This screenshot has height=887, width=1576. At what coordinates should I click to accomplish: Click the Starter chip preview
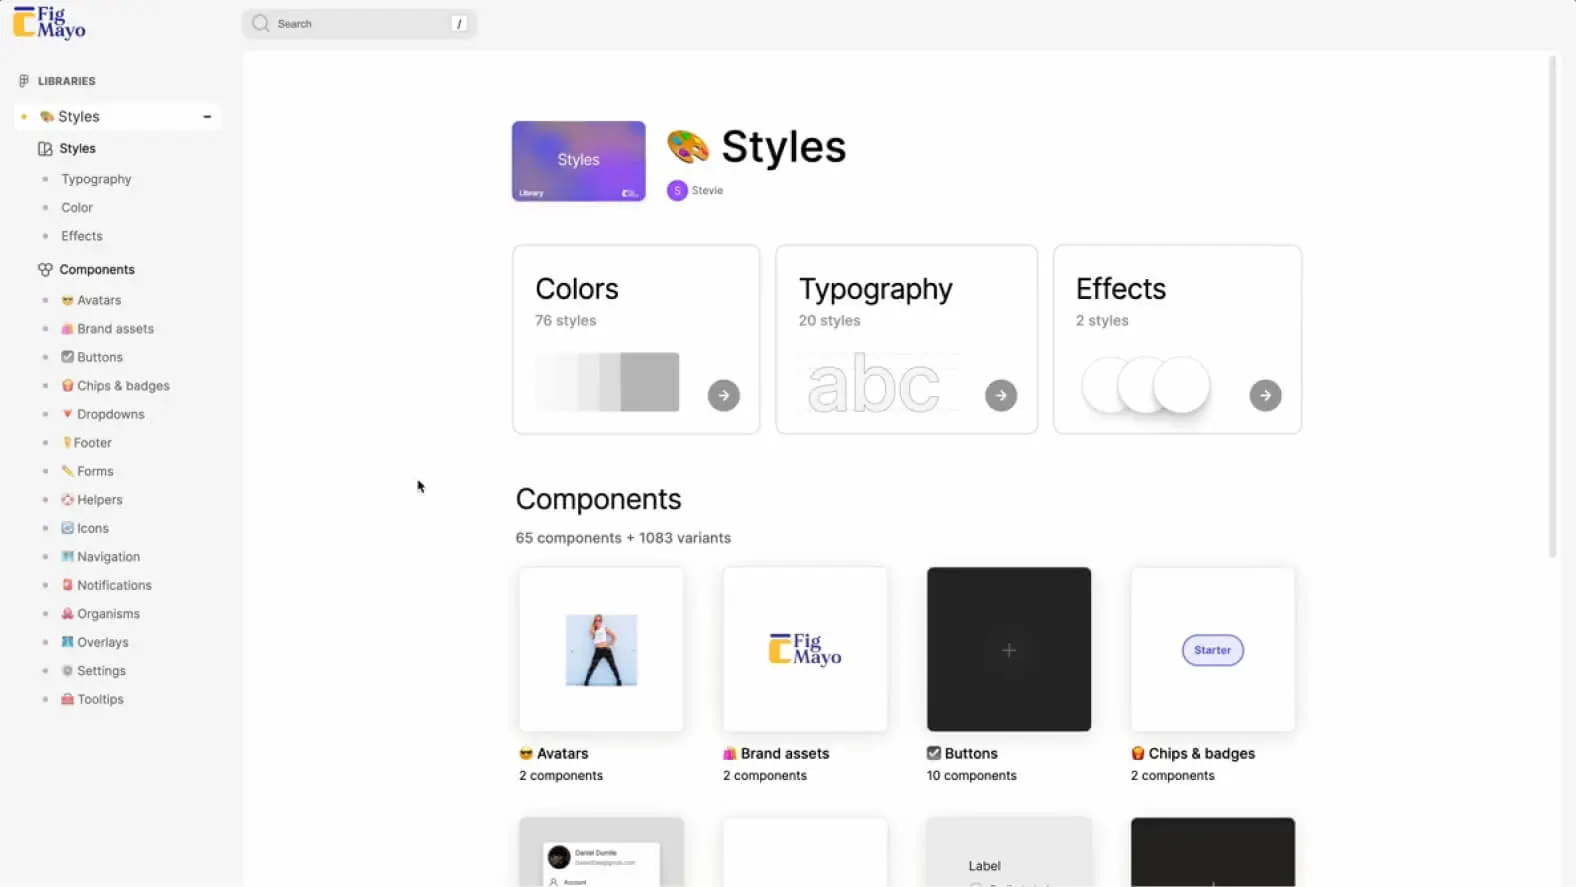point(1213,650)
